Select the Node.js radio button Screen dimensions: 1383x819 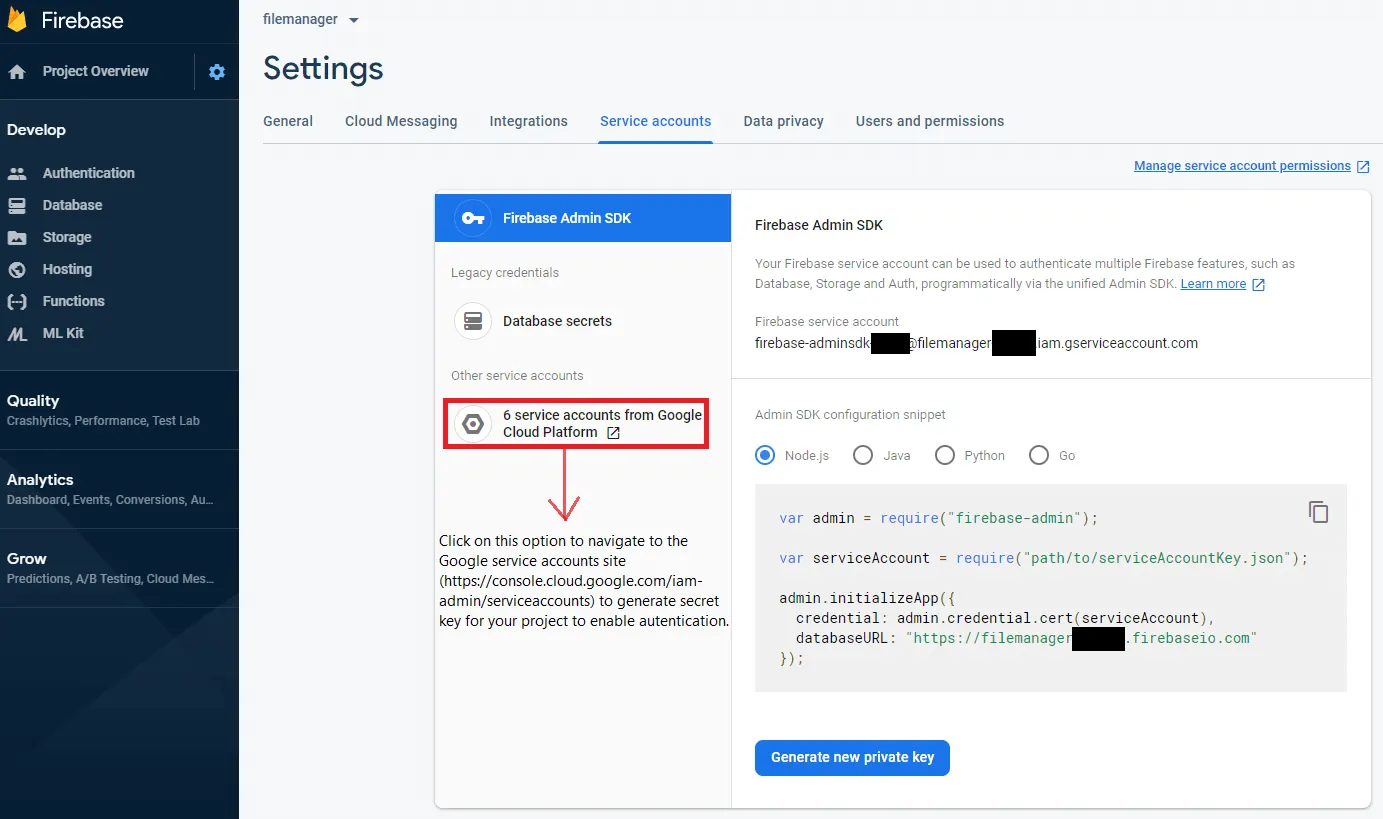point(765,455)
